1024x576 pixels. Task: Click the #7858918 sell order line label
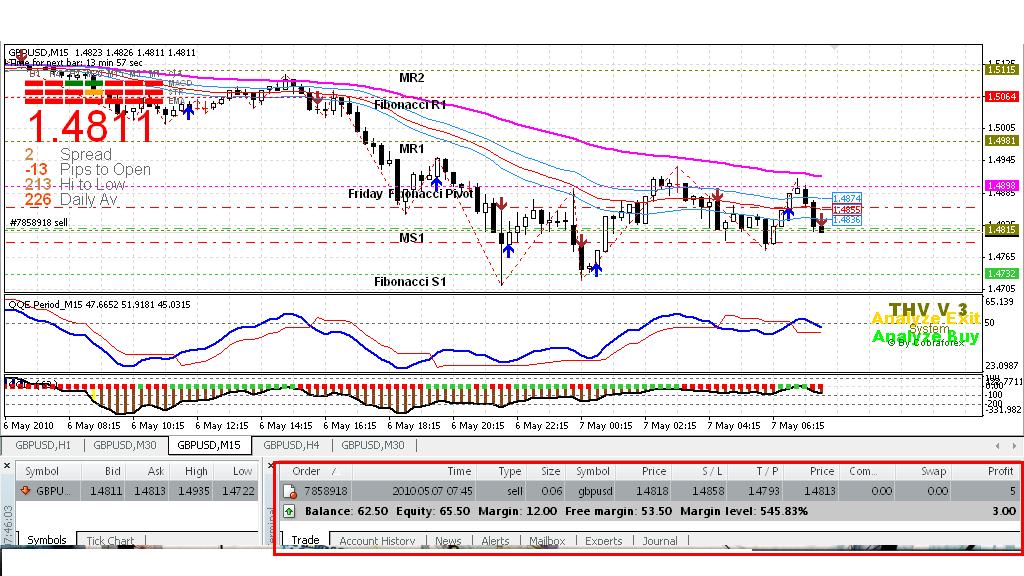[x=39, y=223]
